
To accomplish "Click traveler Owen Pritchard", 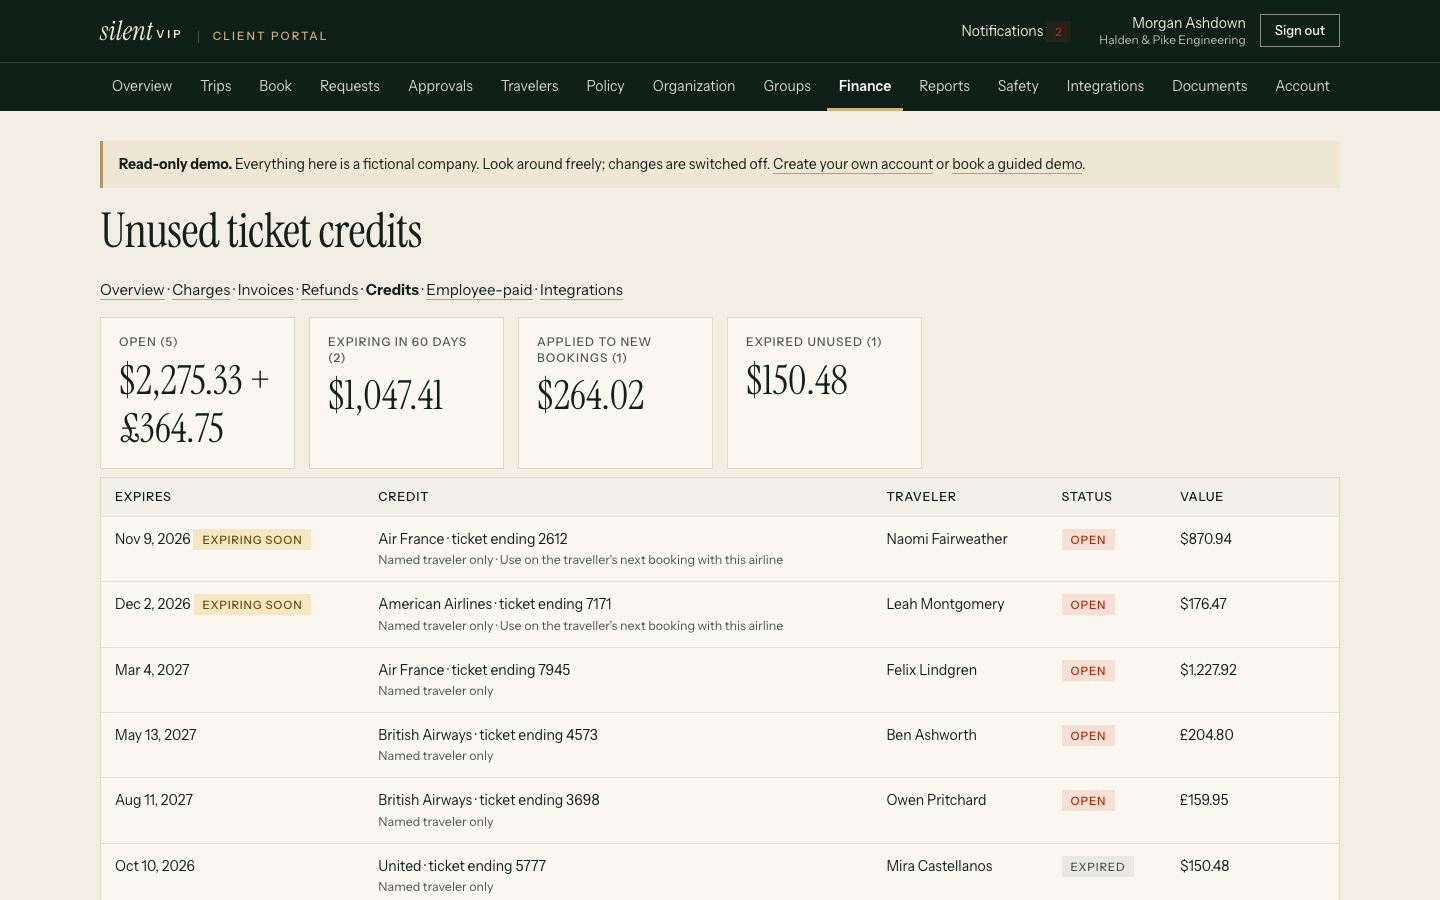I will point(936,800).
